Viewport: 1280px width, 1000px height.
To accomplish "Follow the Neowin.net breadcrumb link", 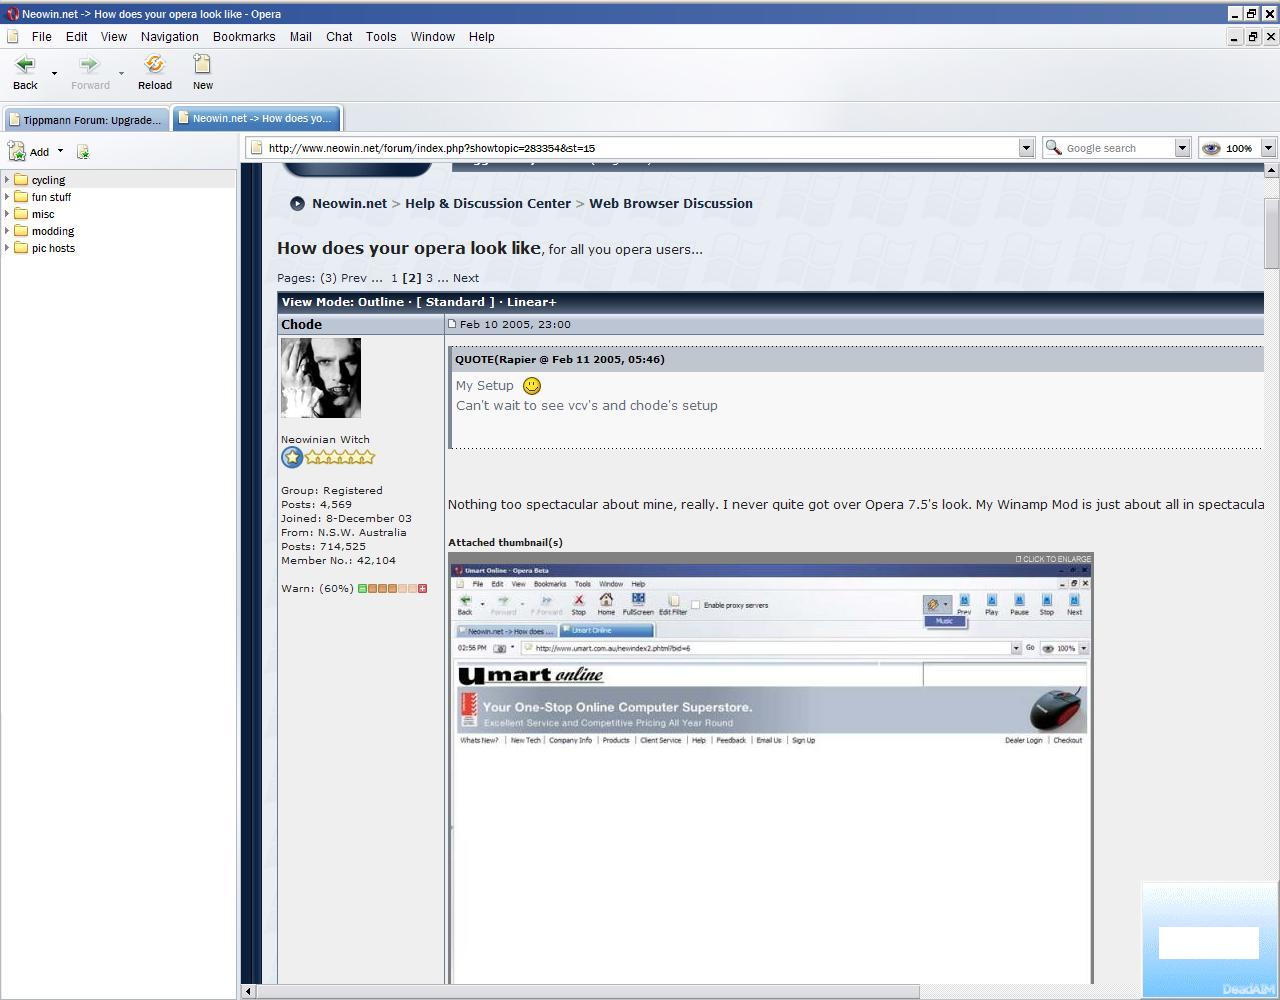I will (x=349, y=203).
